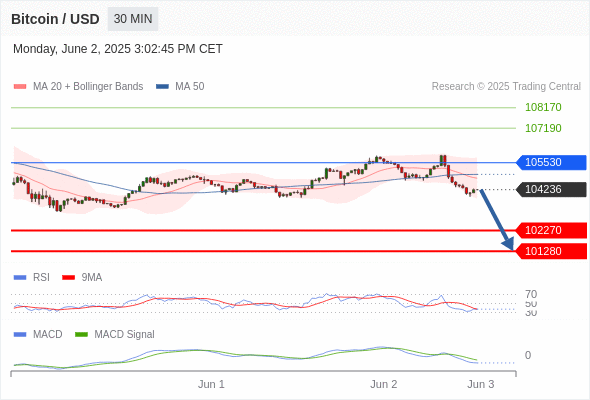
Task: Select the 105530 blue pivot price tag
Action: (x=550, y=163)
